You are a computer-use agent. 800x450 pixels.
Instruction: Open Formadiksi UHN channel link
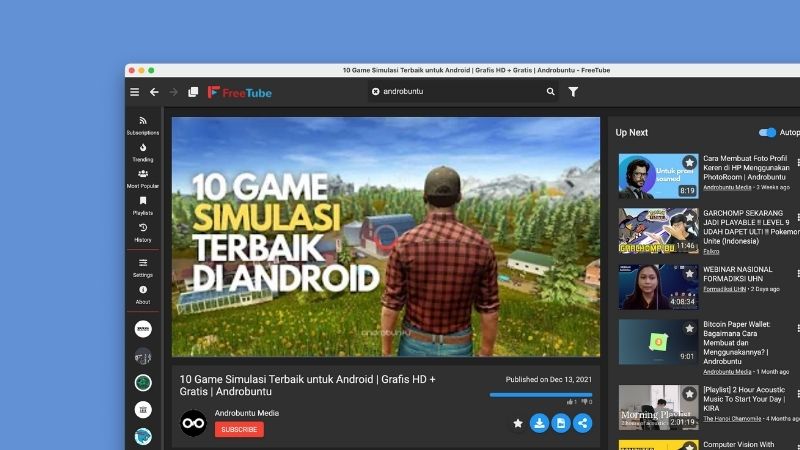(x=724, y=289)
